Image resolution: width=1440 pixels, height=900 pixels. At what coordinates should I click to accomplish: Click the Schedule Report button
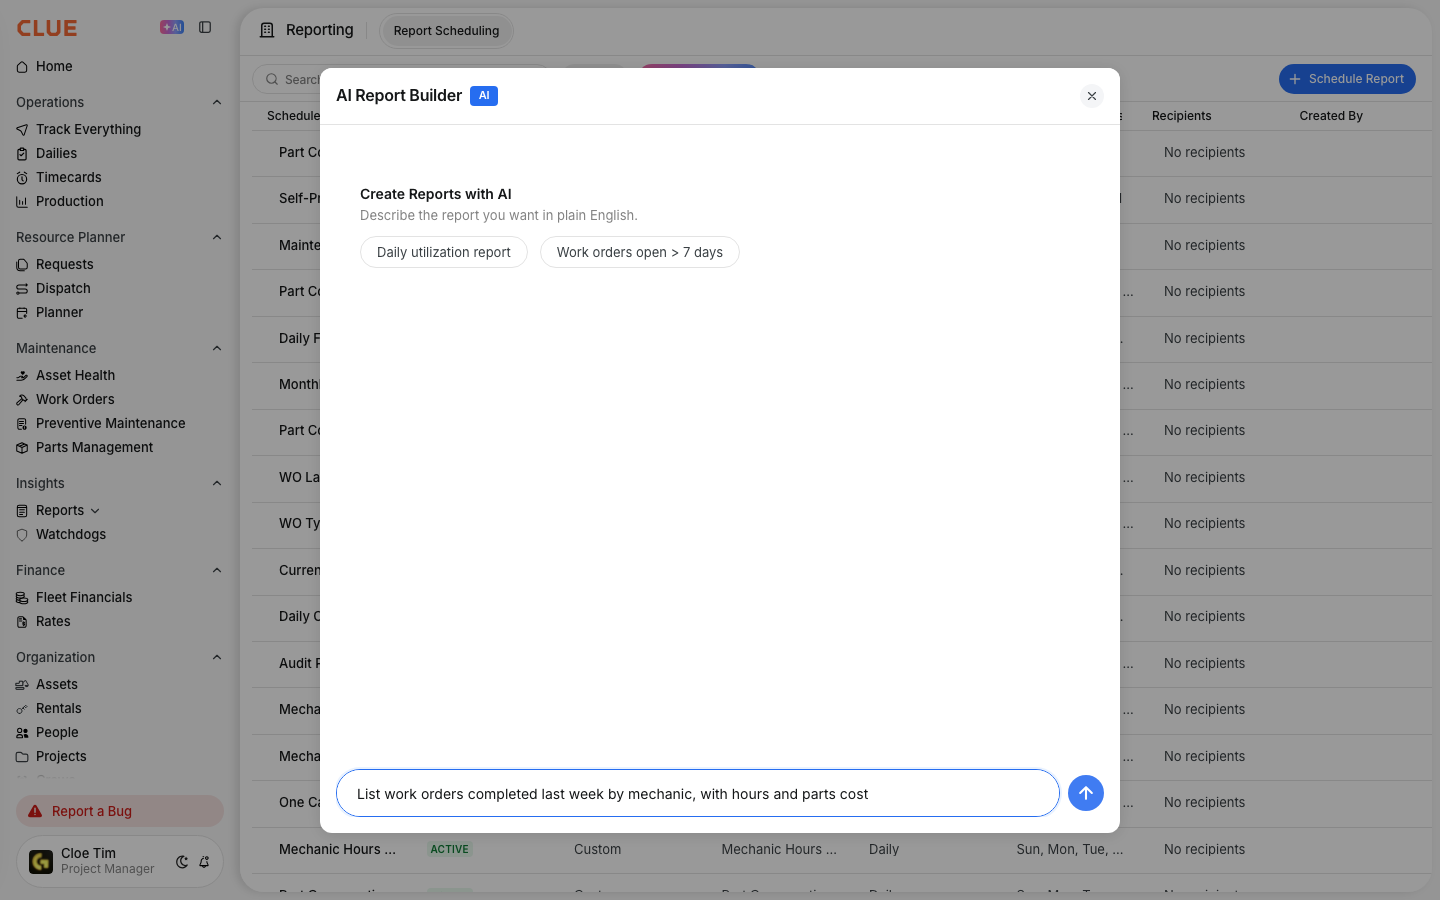pos(1347,79)
